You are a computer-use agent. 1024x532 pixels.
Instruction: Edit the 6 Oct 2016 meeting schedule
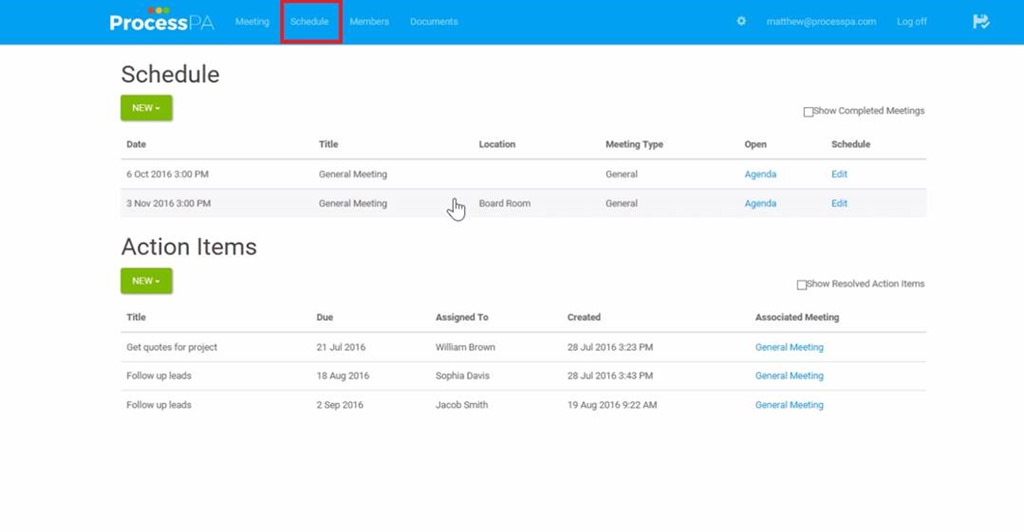click(x=839, y=174)
